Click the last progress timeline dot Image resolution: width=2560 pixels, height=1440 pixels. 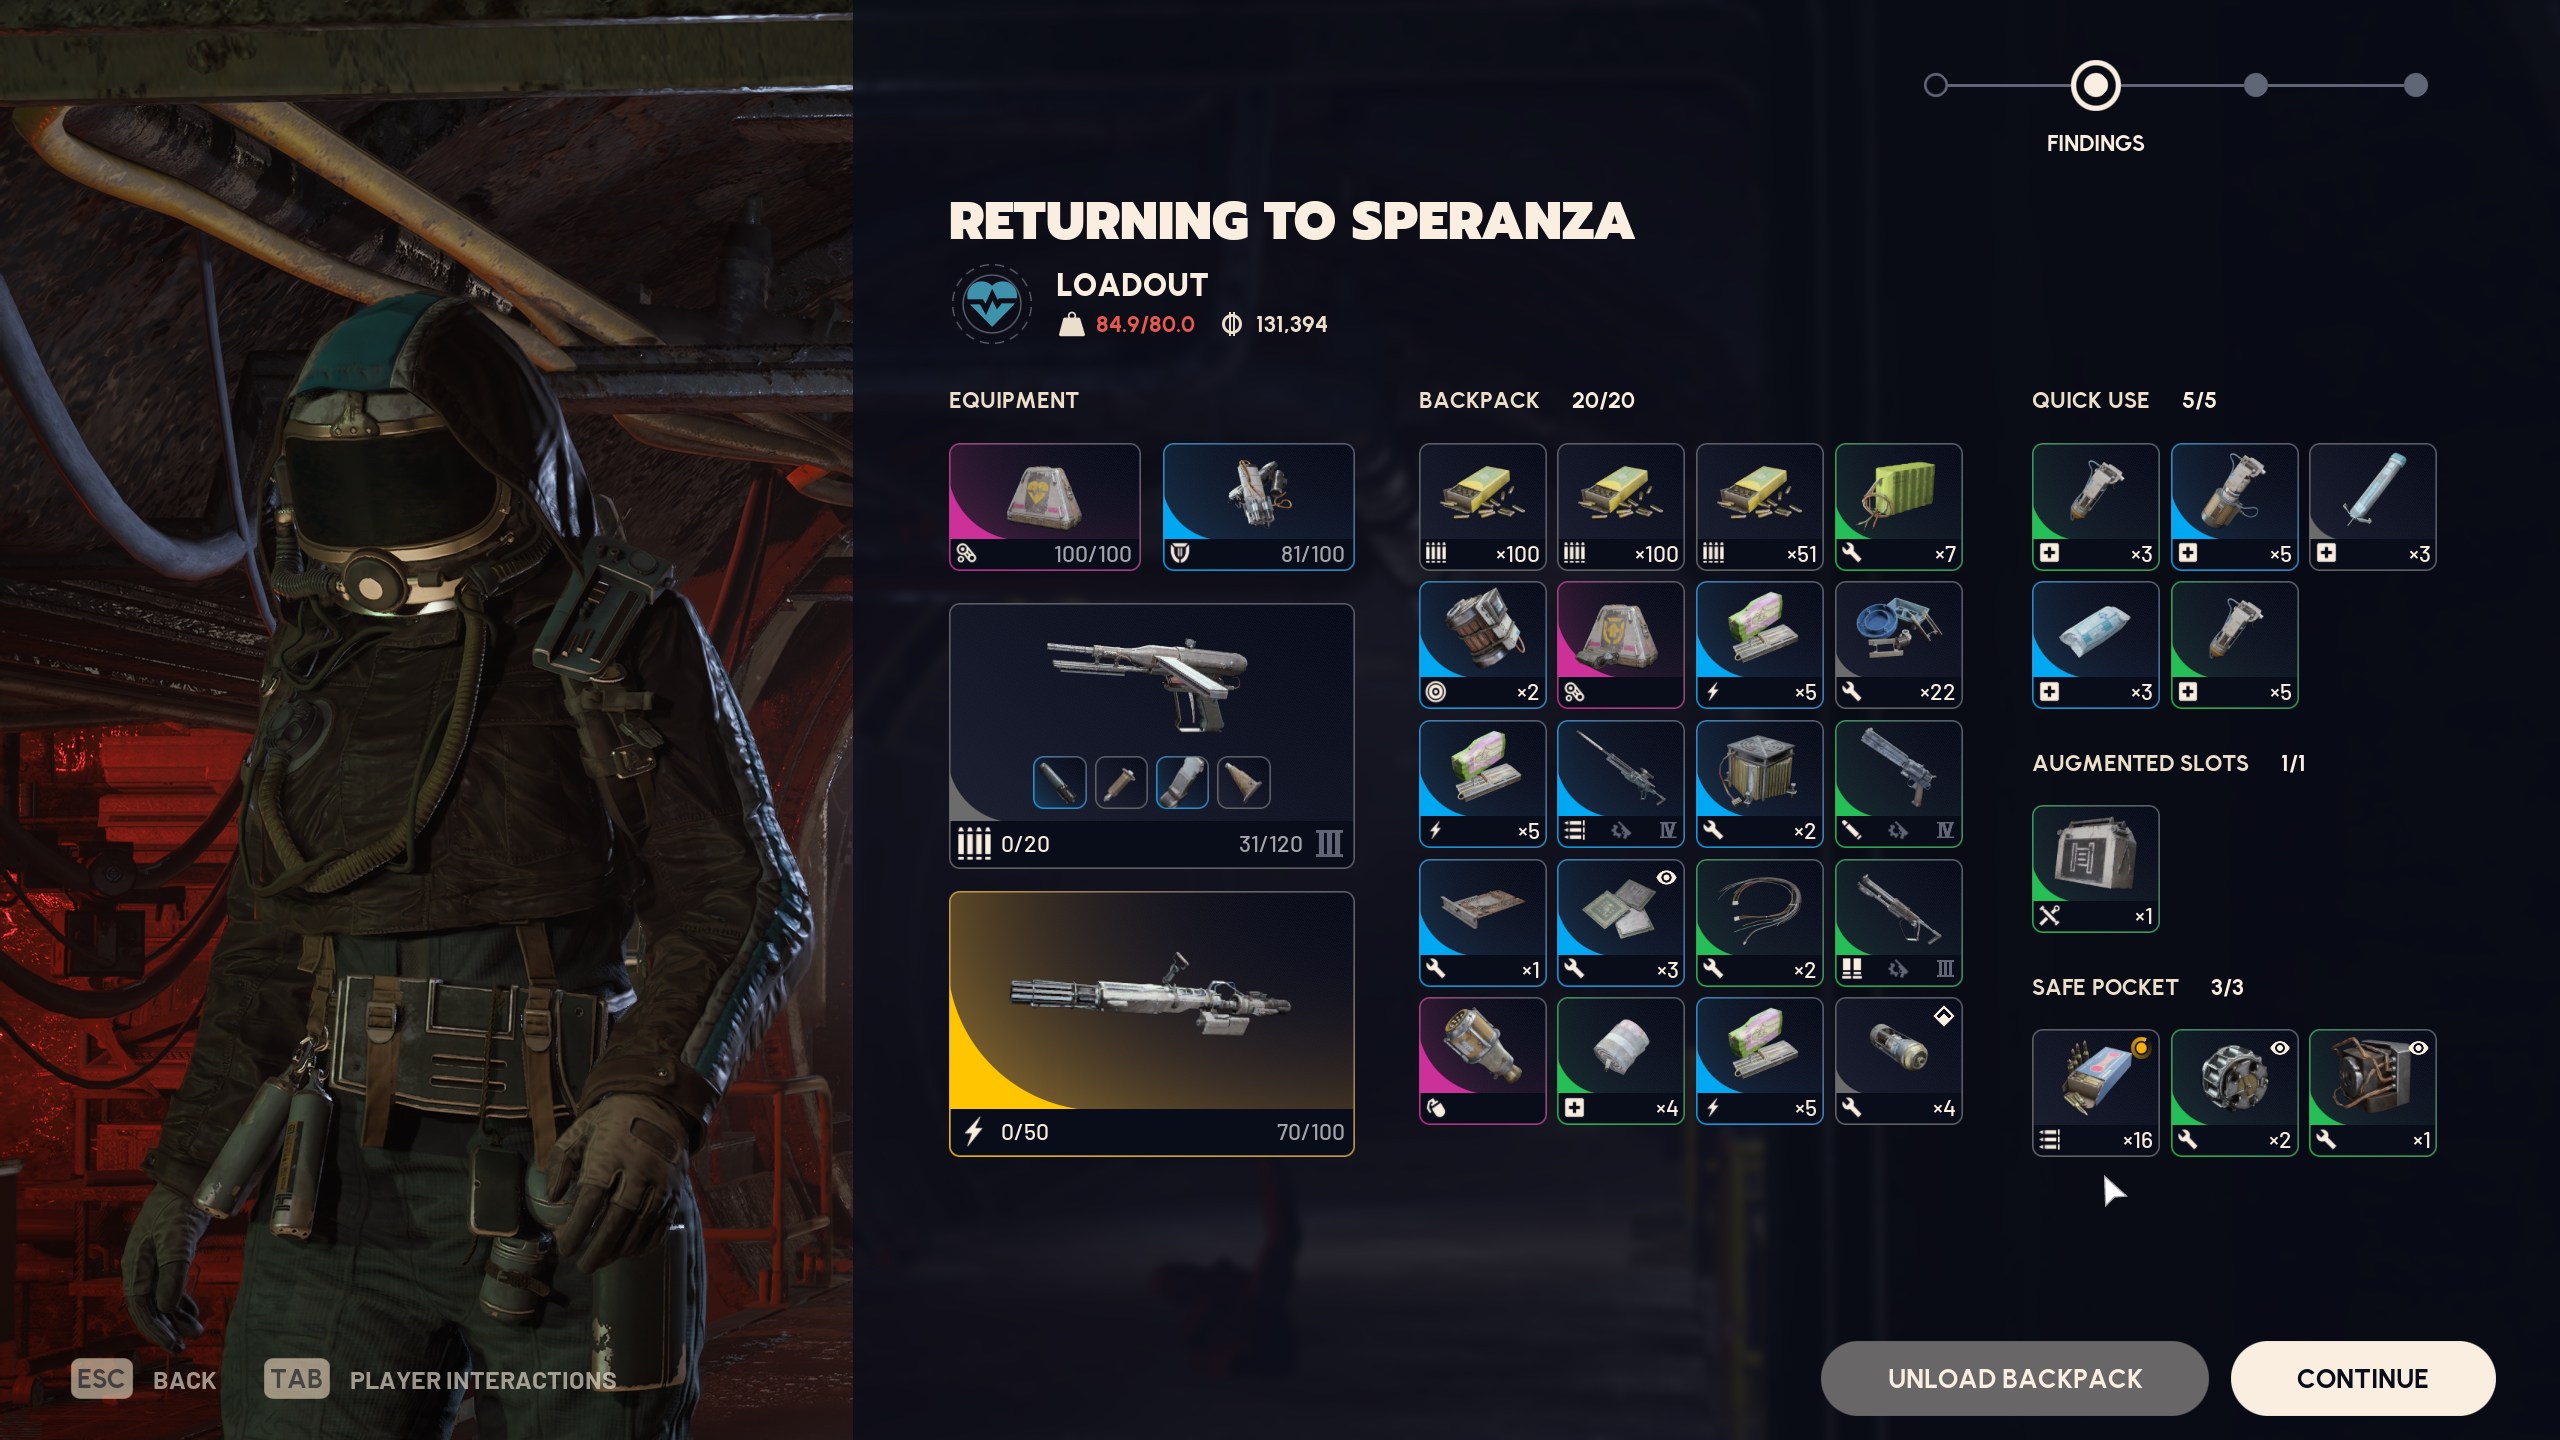coord(2415,85)
